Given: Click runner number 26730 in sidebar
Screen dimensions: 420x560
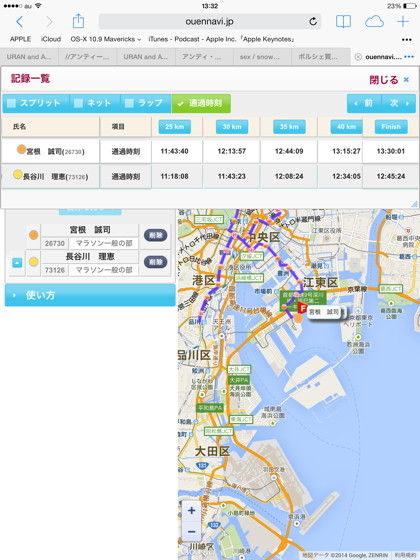Looking at the screenshot, I should pos(55,244).
